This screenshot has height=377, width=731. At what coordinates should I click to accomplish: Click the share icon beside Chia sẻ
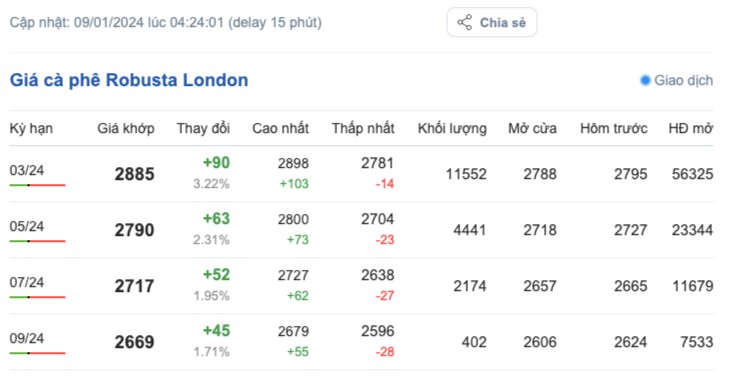tap(464, 22)
